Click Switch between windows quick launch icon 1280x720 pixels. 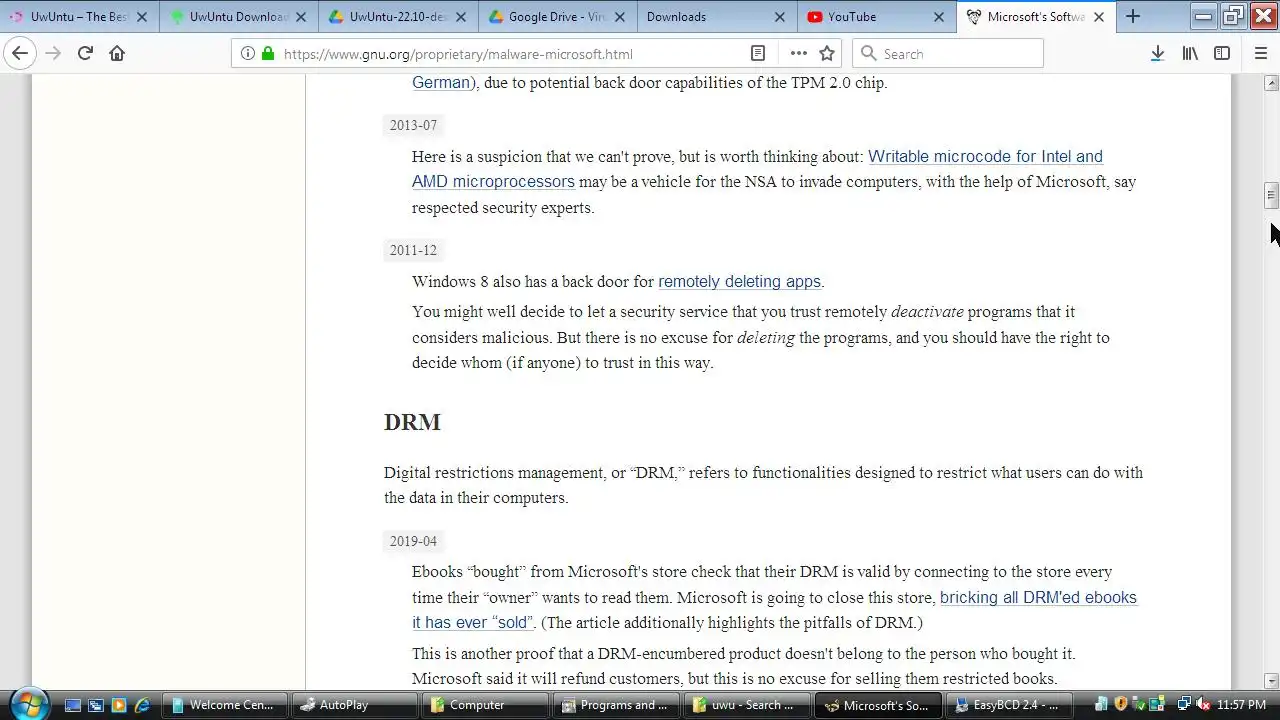[x=96, y=705]
